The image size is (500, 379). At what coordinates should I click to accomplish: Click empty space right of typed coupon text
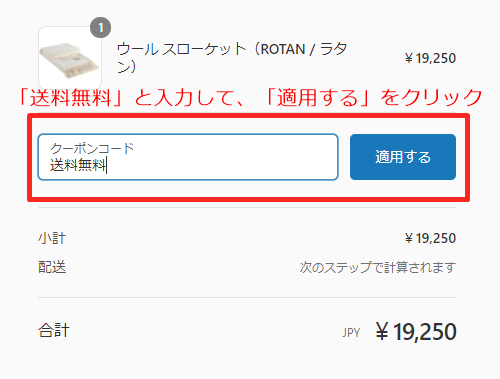coord(220,165)
